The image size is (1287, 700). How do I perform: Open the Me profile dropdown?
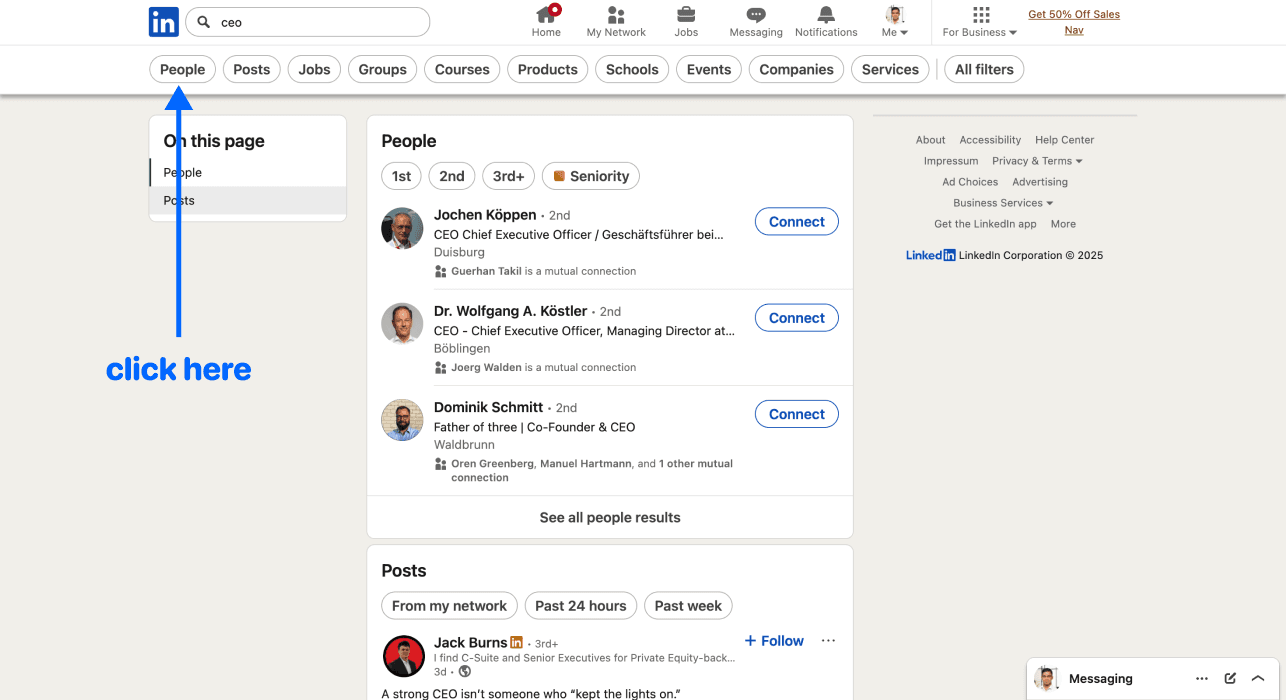click(893, 22)
